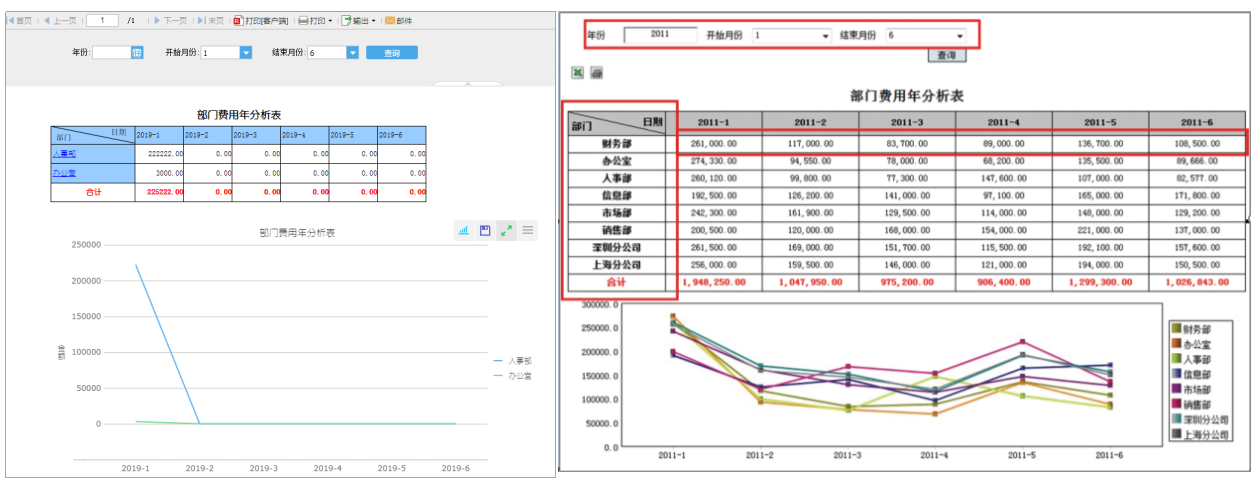Go to 下一页 next page
1260x485 pixels.
click(170, 20)
